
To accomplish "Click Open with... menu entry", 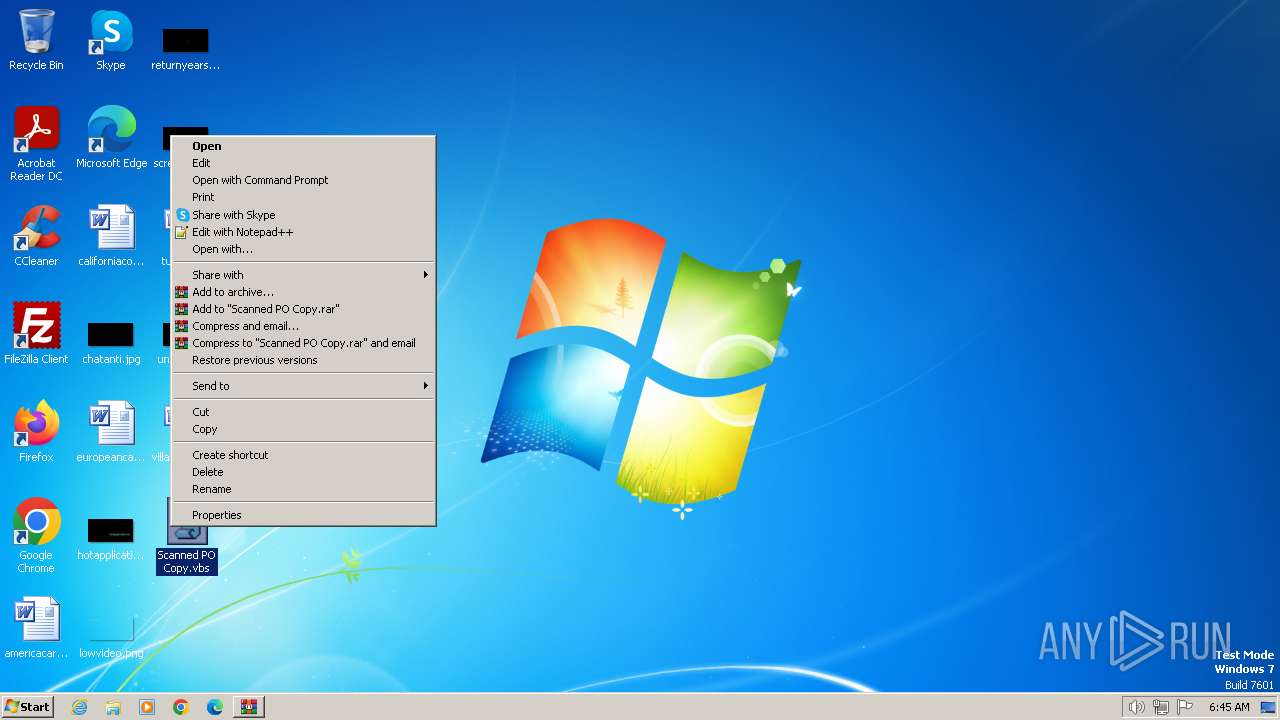I will (304, 249).
